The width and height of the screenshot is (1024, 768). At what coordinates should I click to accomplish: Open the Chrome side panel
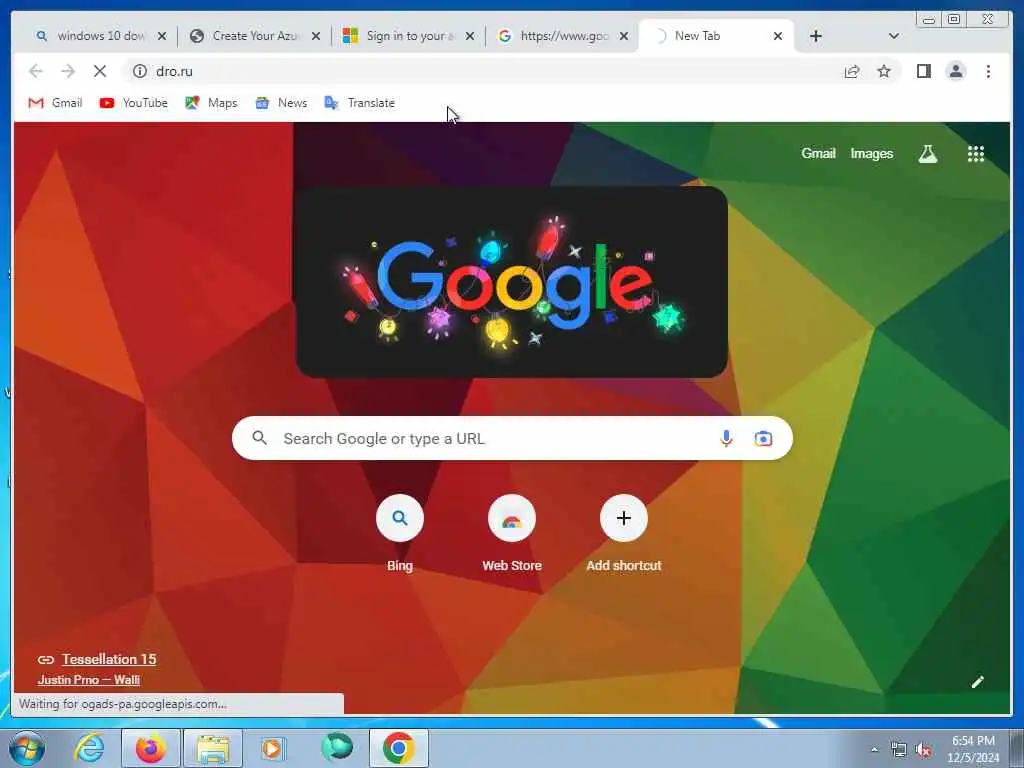923,71
